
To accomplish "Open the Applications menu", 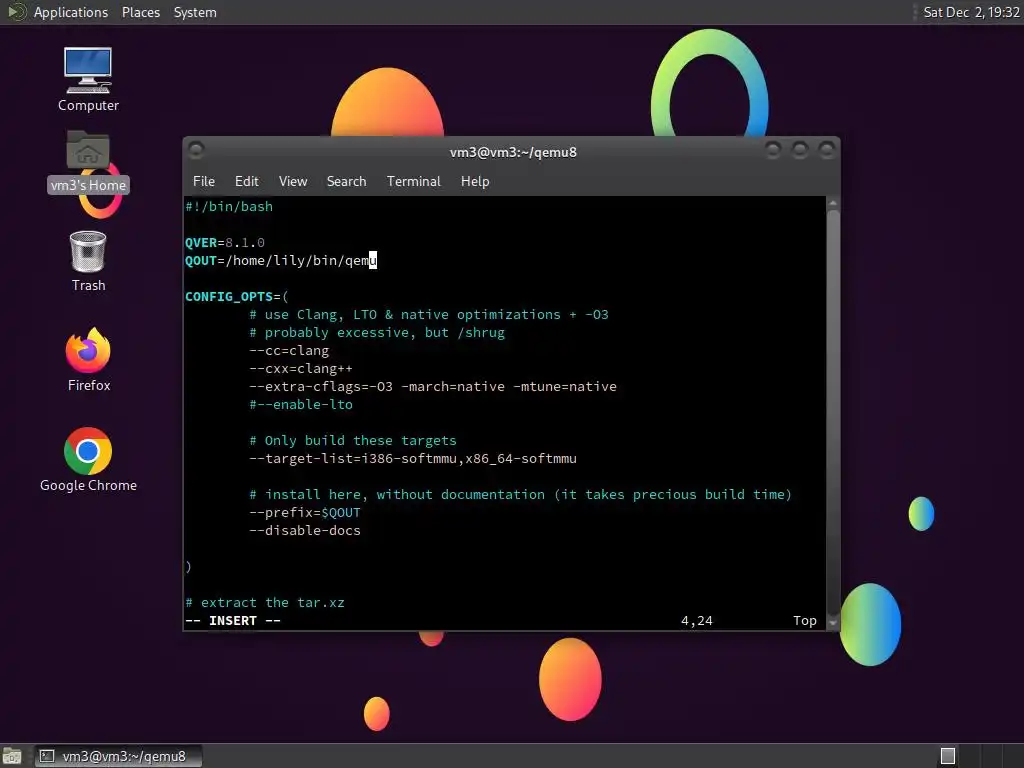I will click(71, 12).
